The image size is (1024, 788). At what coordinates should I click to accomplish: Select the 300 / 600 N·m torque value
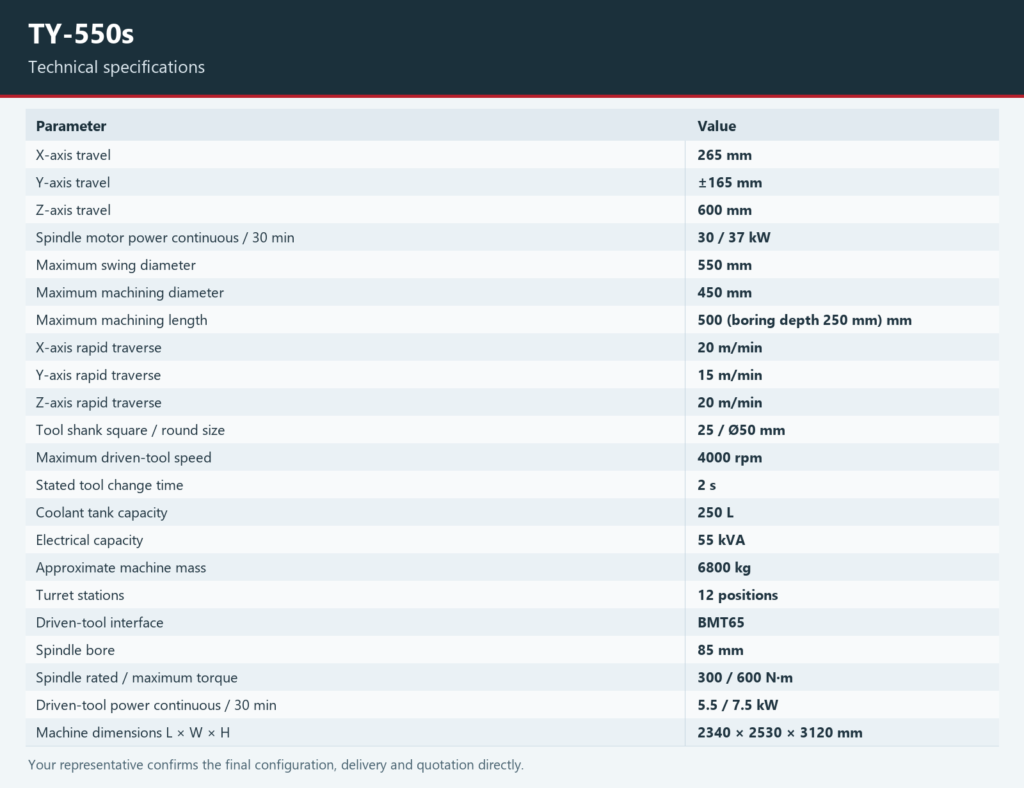coord(745,678)
